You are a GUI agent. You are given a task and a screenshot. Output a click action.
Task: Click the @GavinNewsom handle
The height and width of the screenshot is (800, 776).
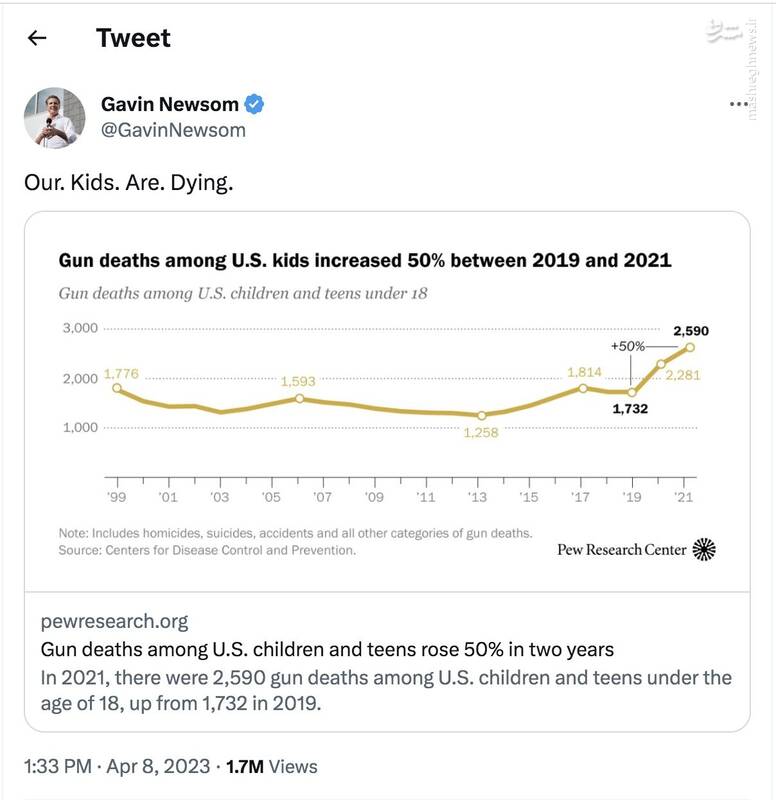pos(173,130)
